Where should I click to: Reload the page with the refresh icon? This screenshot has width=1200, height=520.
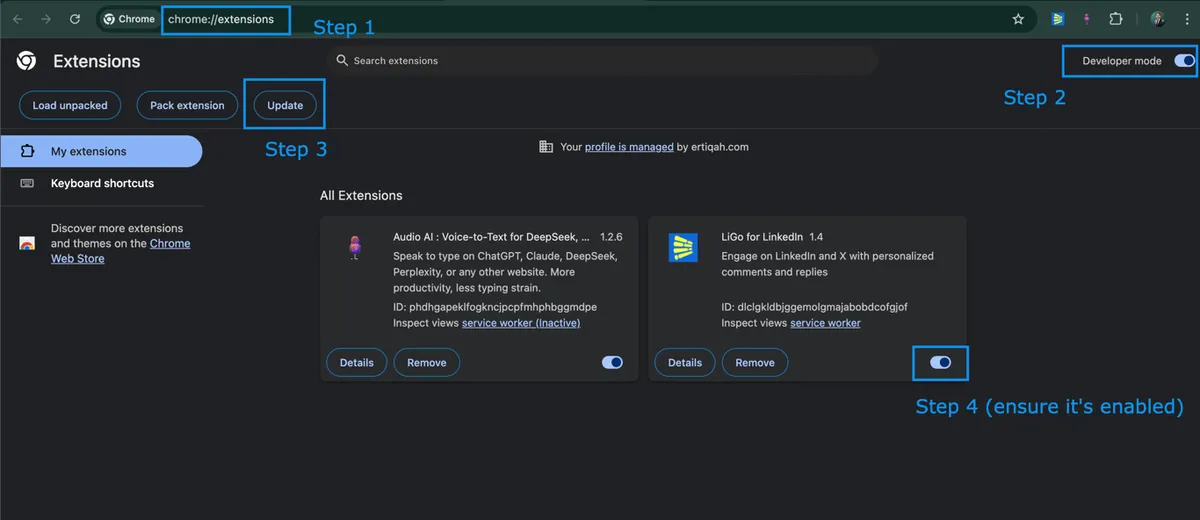75,19
